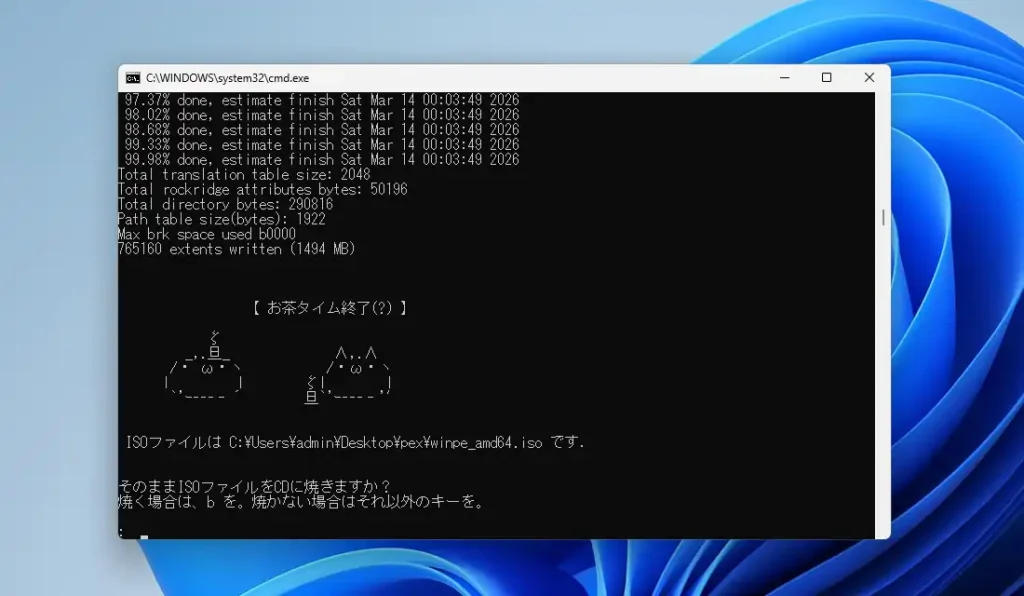Click the 99.98% done progress line

(321, 159)
